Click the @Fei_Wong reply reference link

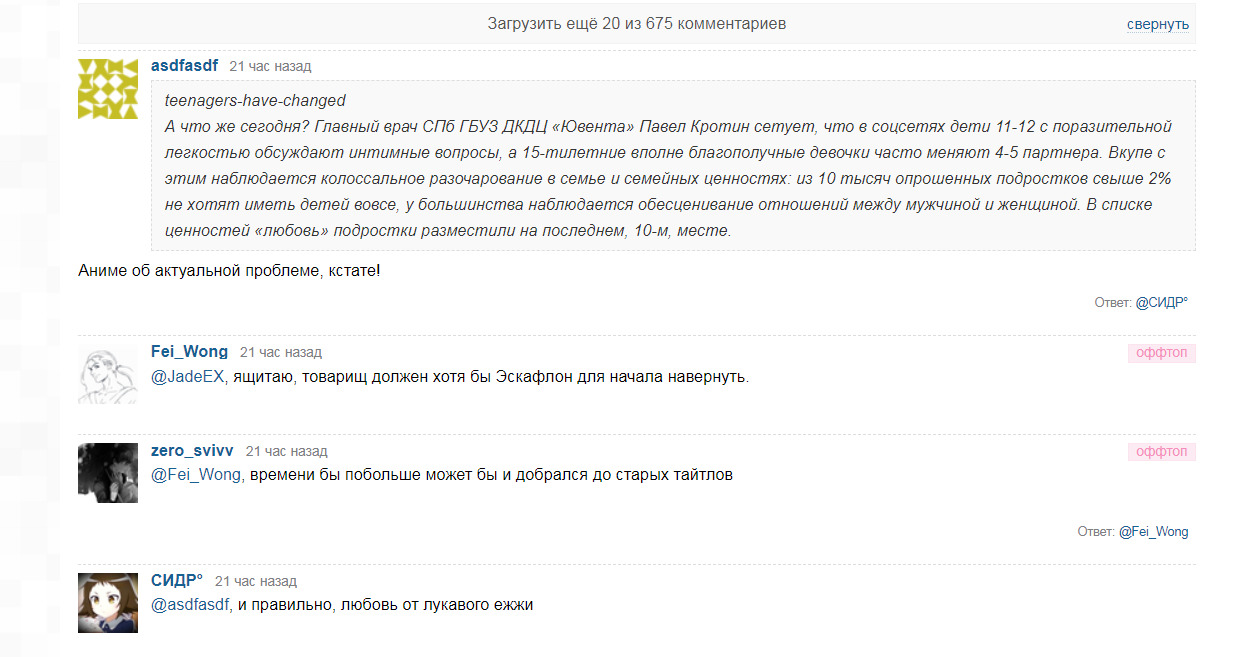click(x=1153, y=532)
